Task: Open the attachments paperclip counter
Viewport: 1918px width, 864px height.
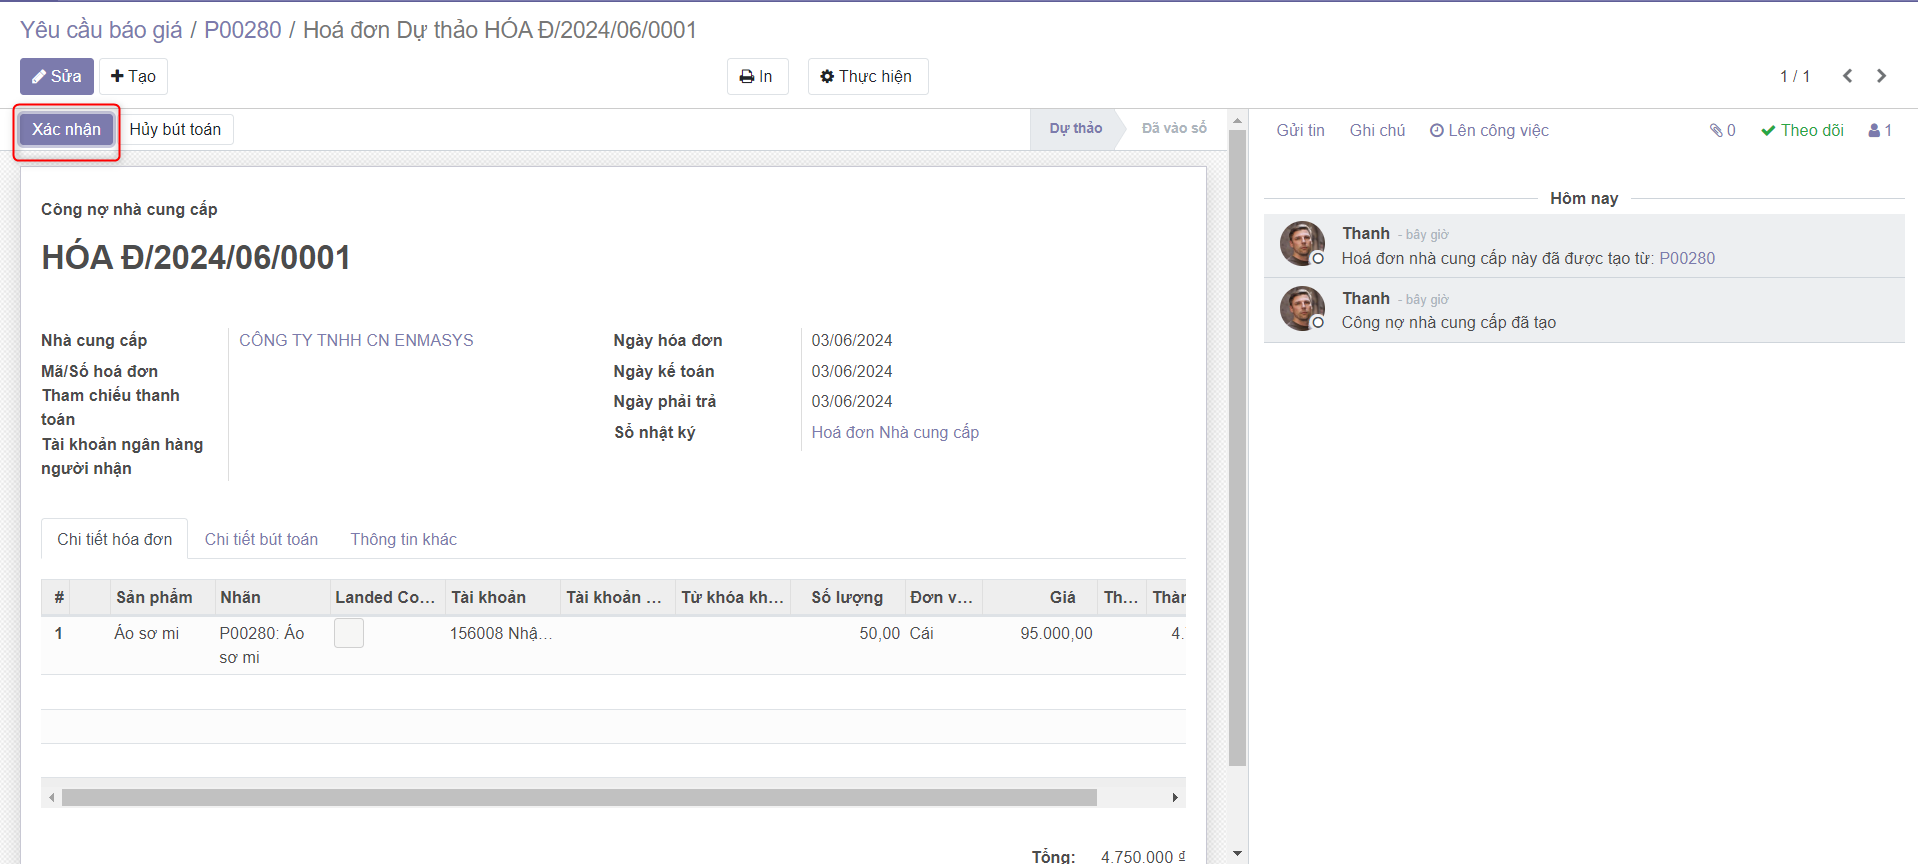Action: coord(1722,130)
